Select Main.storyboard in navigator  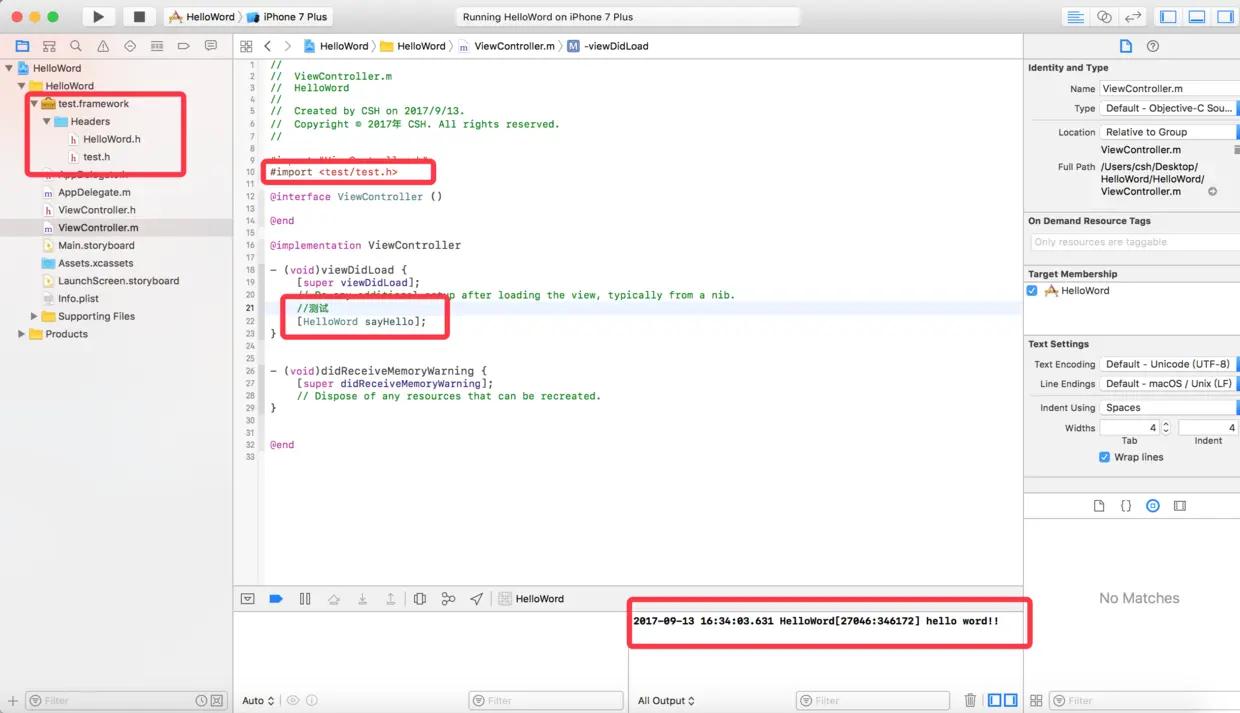(96, 246)
